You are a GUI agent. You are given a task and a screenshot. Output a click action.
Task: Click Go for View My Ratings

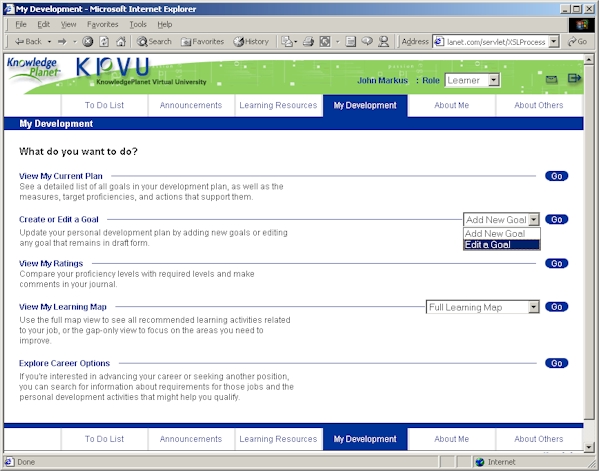pyautogui.click(x=556, y=263)
